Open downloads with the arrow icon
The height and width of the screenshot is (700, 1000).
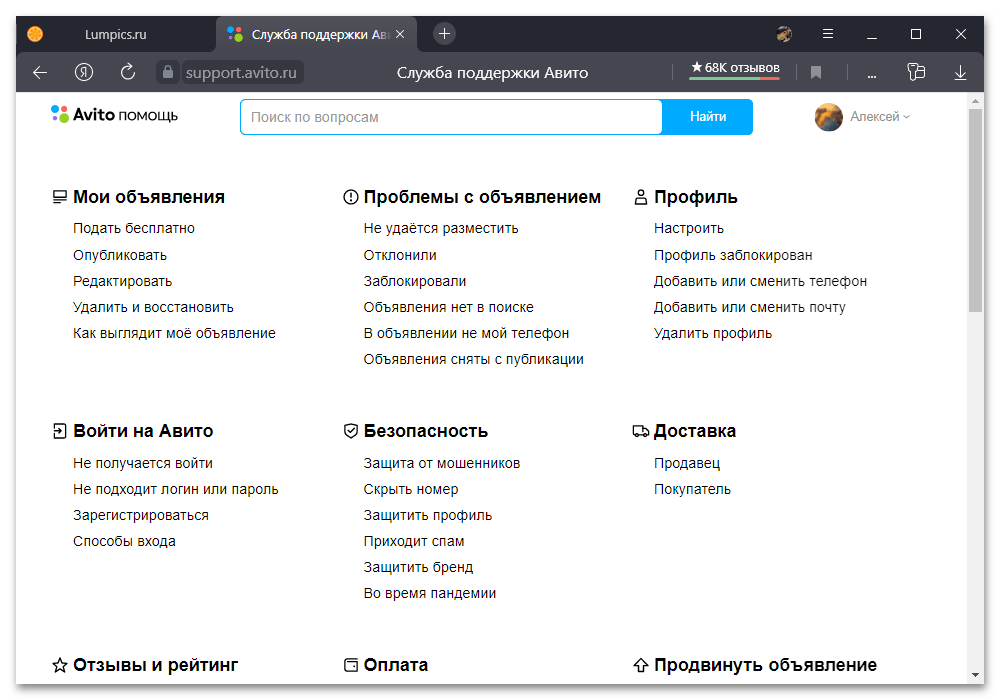[x=960, y=73]
